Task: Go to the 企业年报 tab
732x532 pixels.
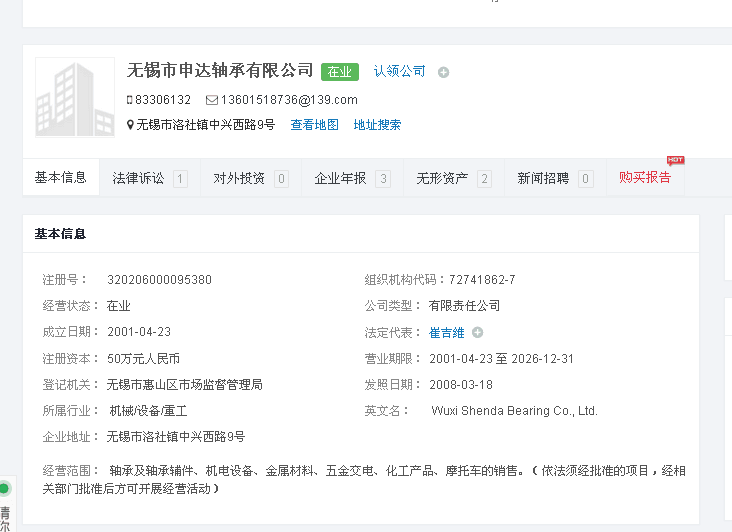Action: (352, 179)
